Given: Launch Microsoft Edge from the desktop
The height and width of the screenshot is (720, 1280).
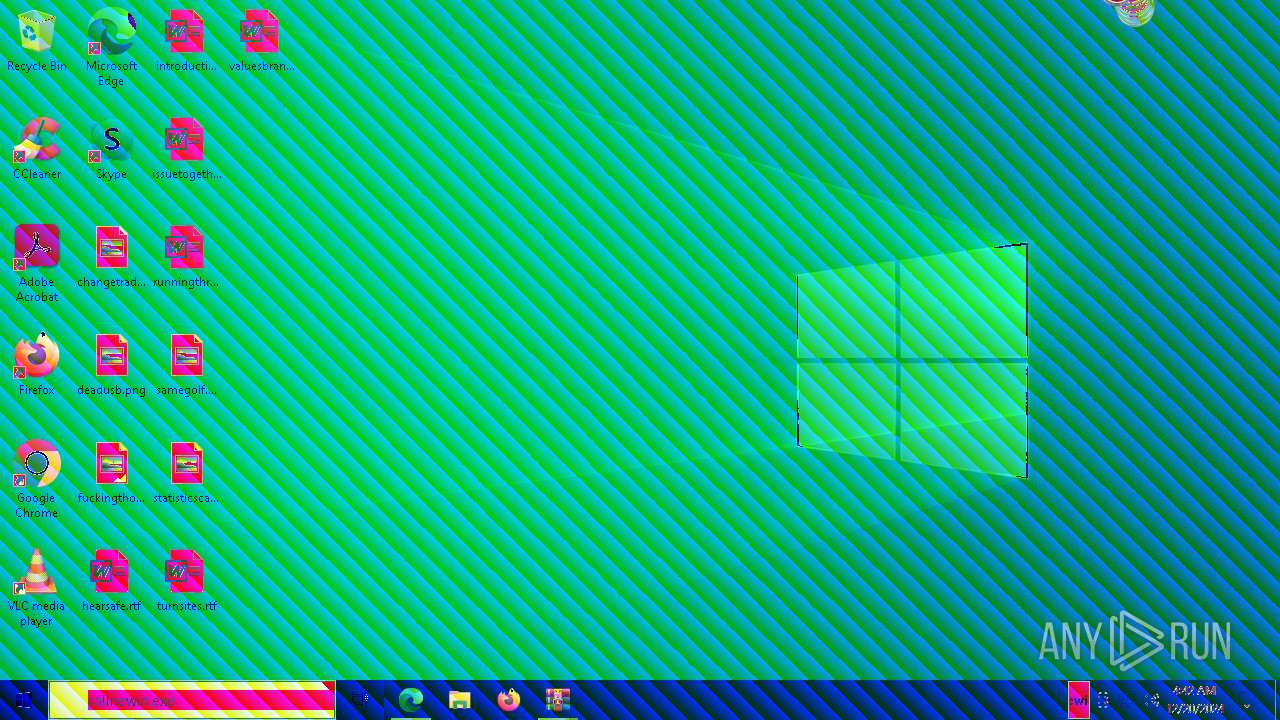Looking at the screenshot, I should click(x=111, y=47).
